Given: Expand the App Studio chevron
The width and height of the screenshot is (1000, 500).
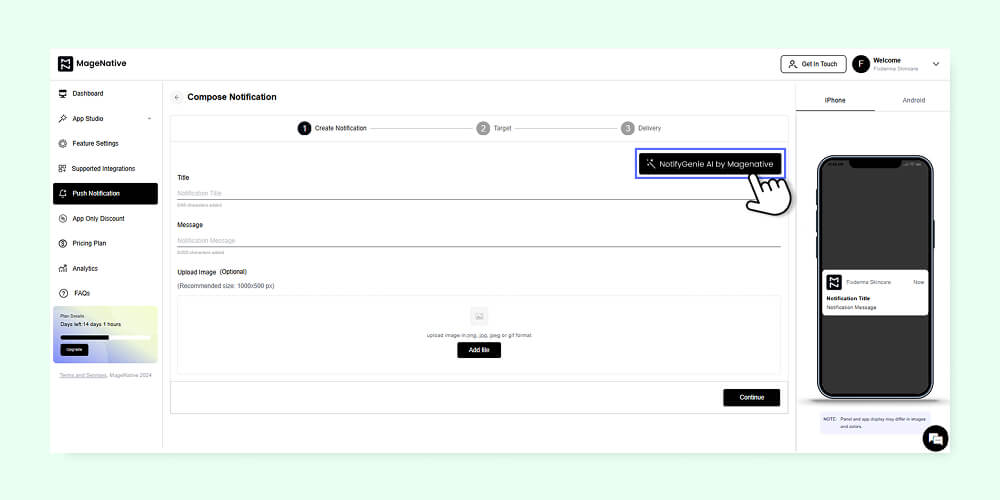Looking at the screenshot, I should click(x=149, y=119).
